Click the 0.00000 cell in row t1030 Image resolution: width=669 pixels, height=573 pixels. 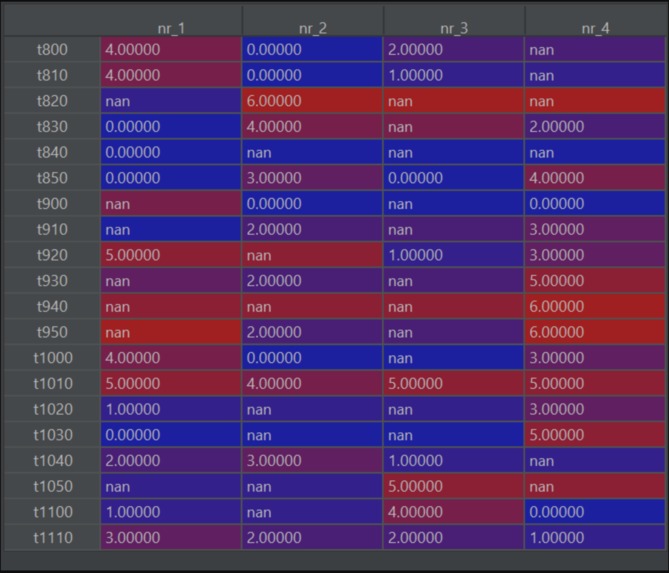171,435
